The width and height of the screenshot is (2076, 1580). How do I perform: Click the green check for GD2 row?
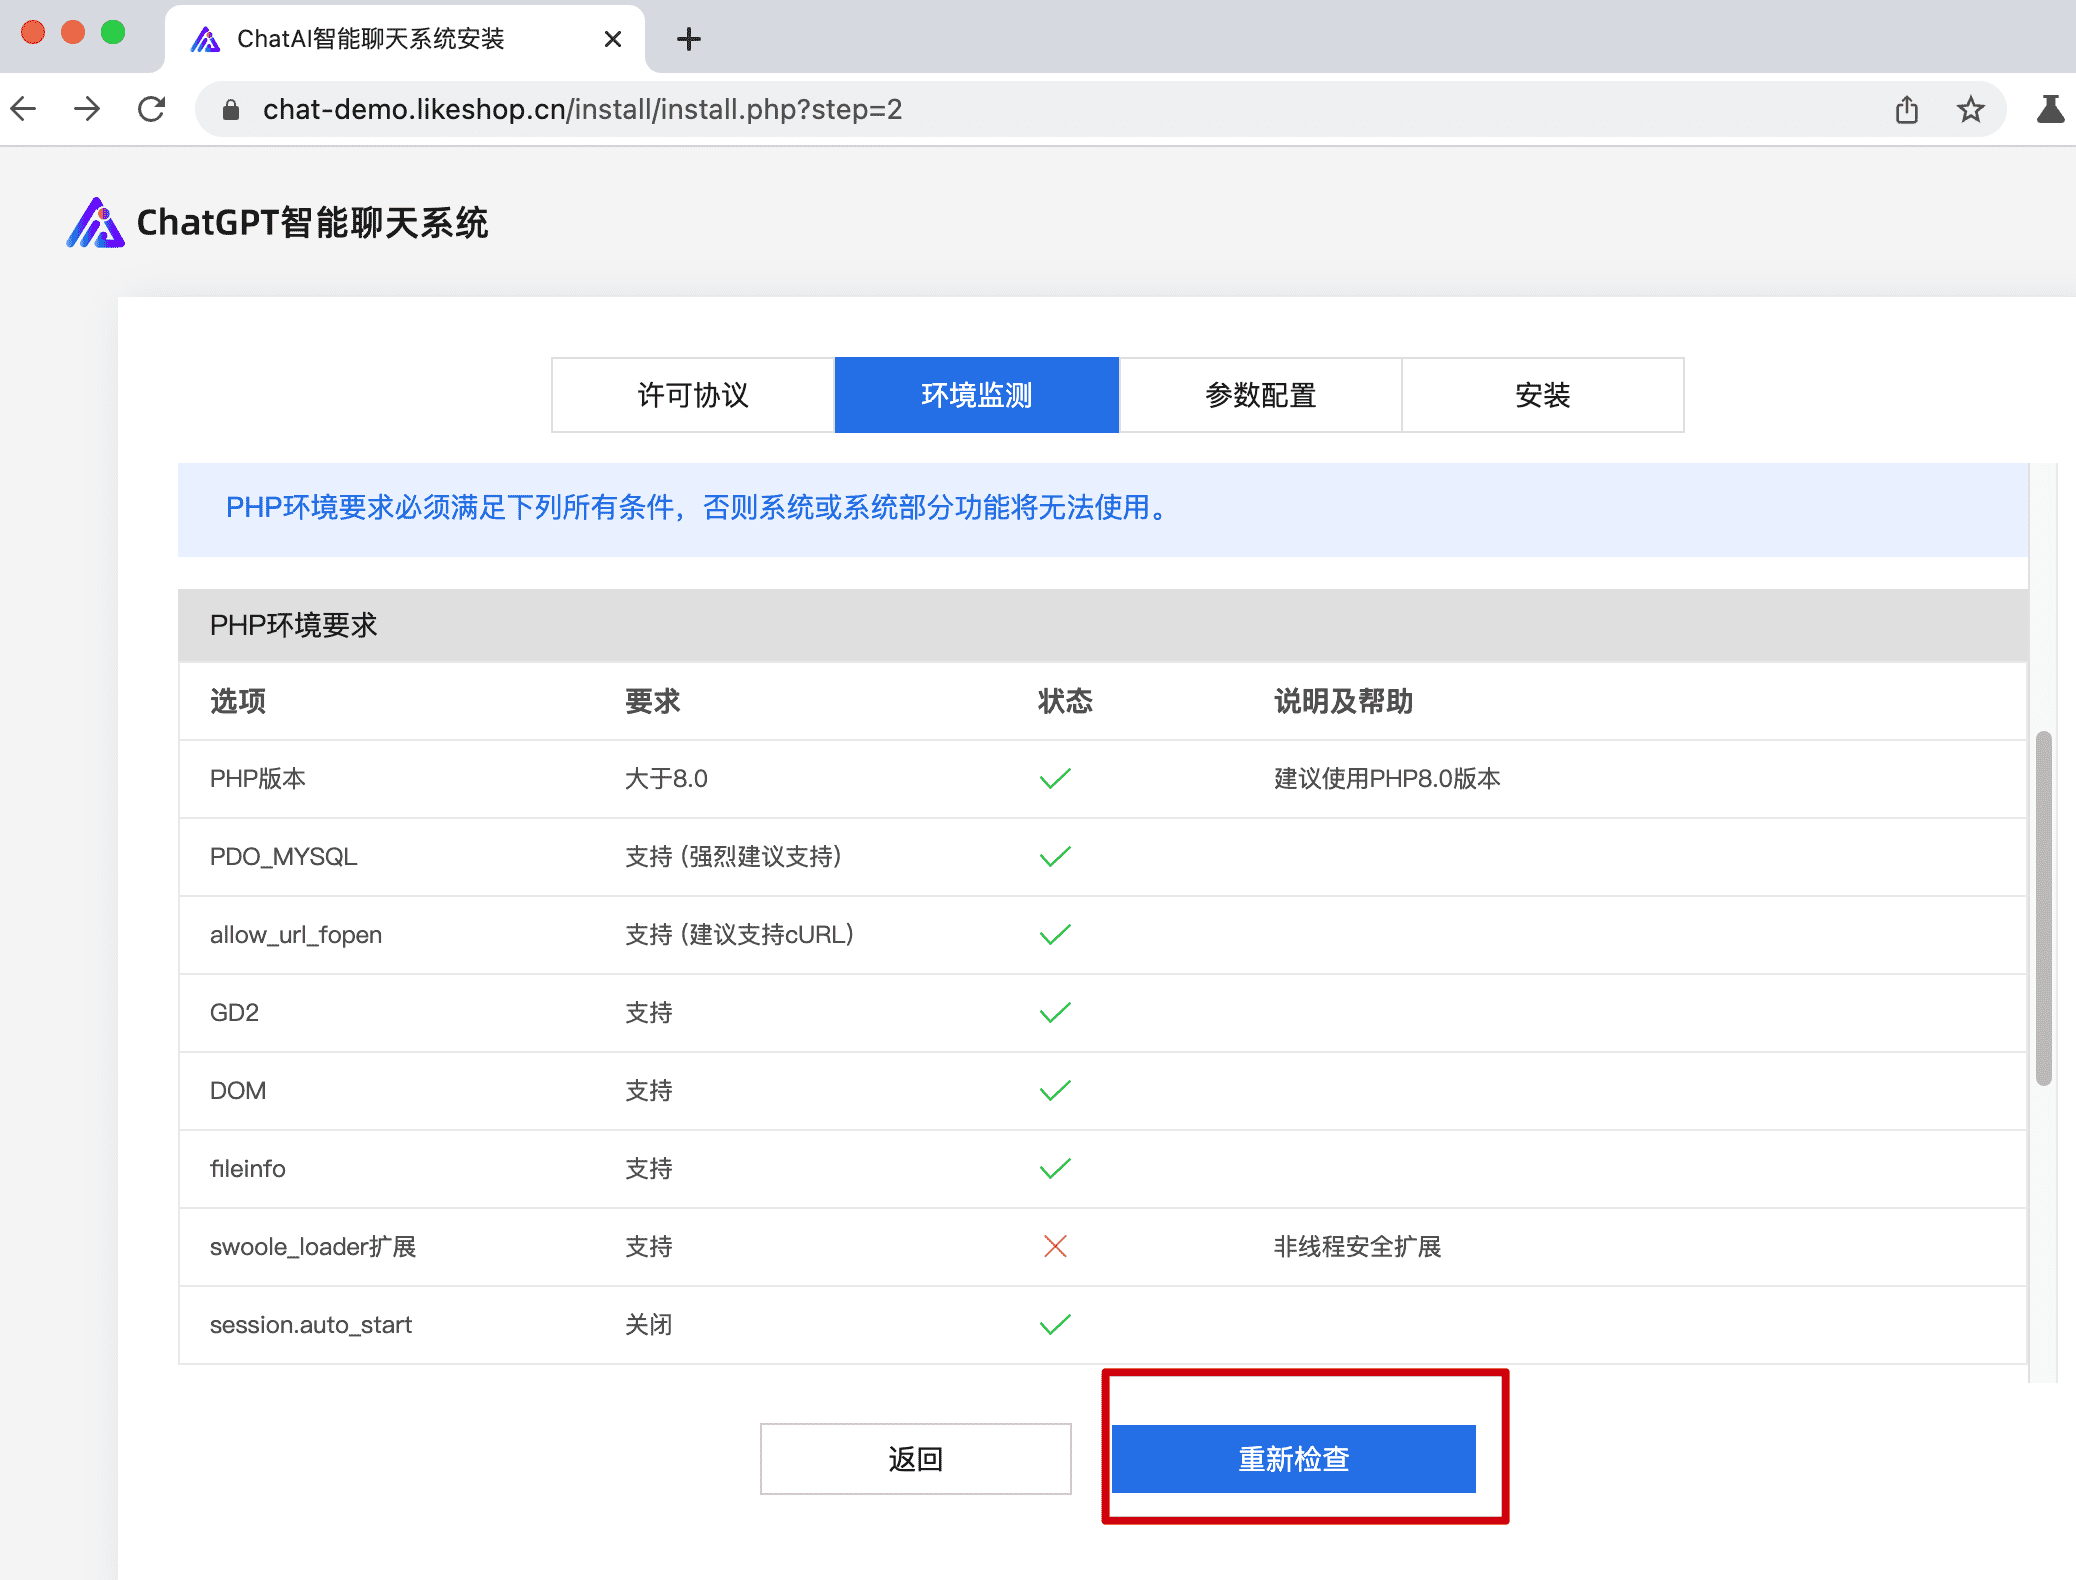pyautogui.click(x=1055, y=1012)
